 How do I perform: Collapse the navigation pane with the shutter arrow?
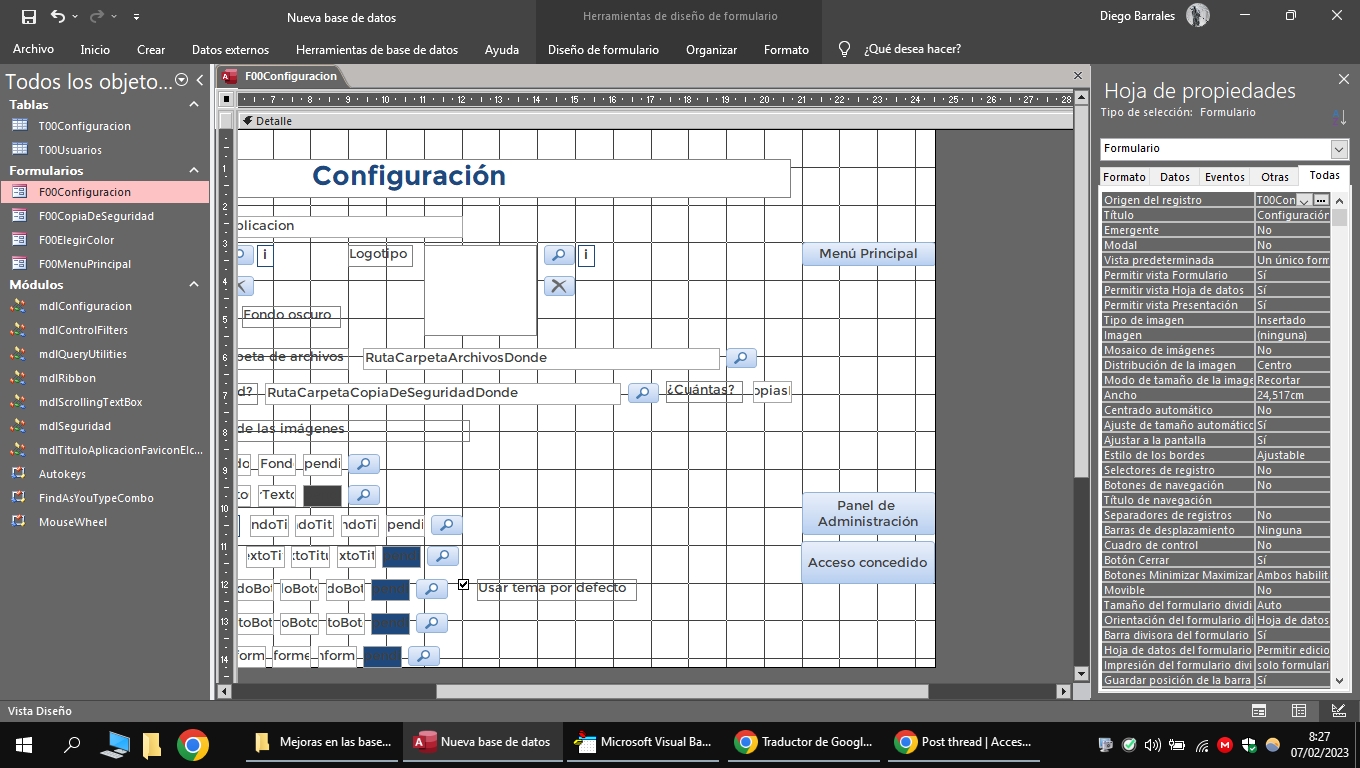pyautogui.click(x=200, y=80)
